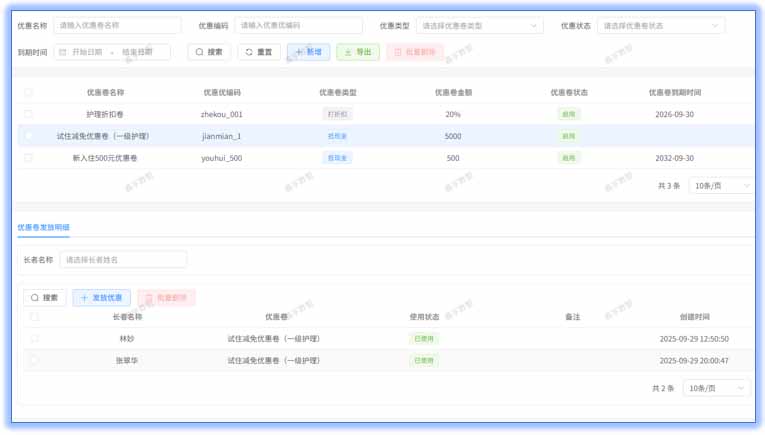Click the calendar icon in the 到期时间 date field

[x=63, y=52]
